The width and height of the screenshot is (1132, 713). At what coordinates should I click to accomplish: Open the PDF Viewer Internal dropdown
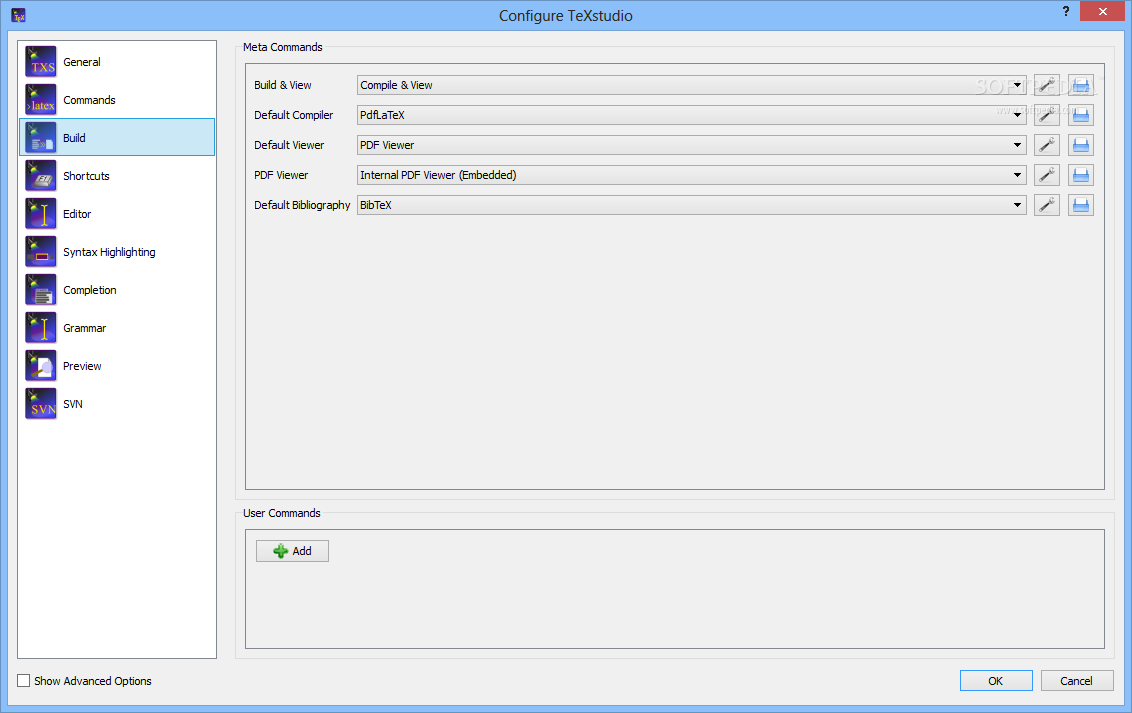pos(692,175)
